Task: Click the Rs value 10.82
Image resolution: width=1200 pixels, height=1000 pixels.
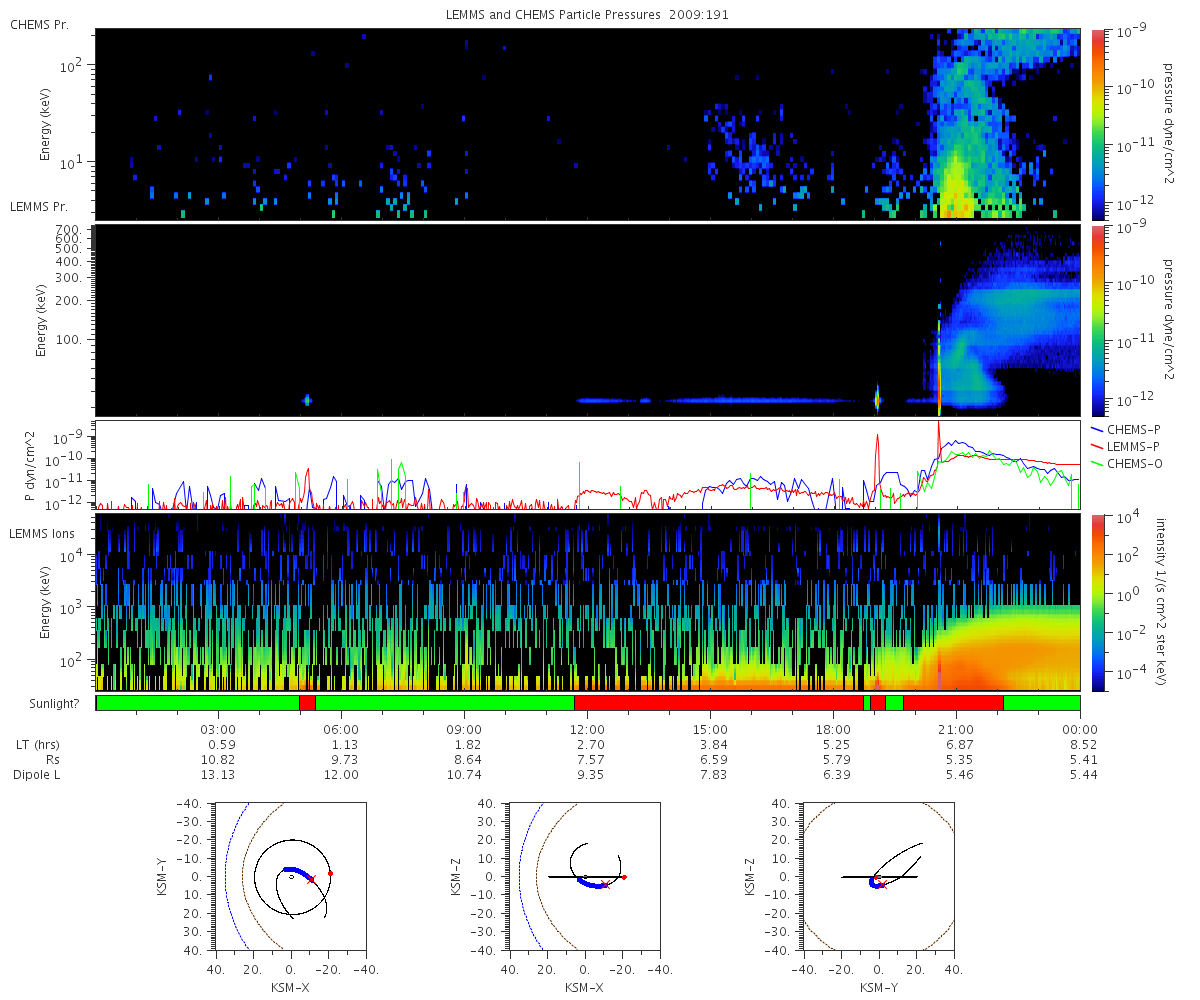Action: tap(218, 759)
